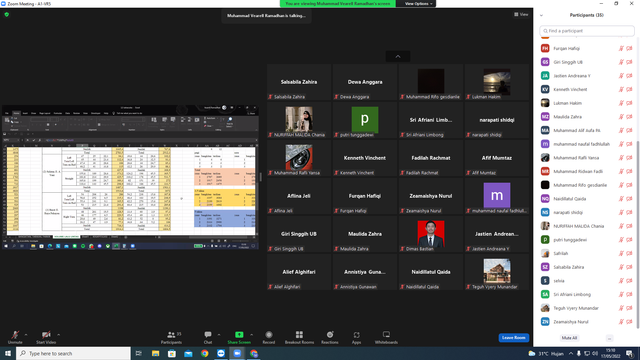The height and width of the screenshot is (360, 640).
Task: Click the microphone icon for Maulida Zahra in the participant list
Action: point(621,117)
